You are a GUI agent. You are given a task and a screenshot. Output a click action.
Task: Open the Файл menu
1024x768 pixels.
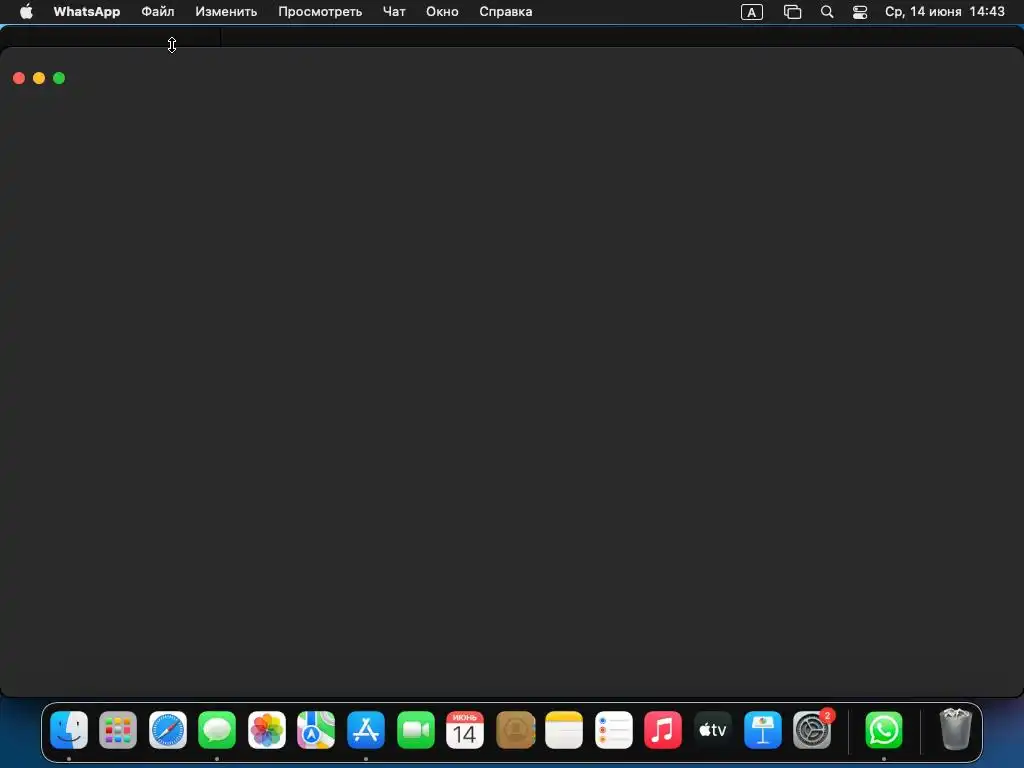point(158,12)
